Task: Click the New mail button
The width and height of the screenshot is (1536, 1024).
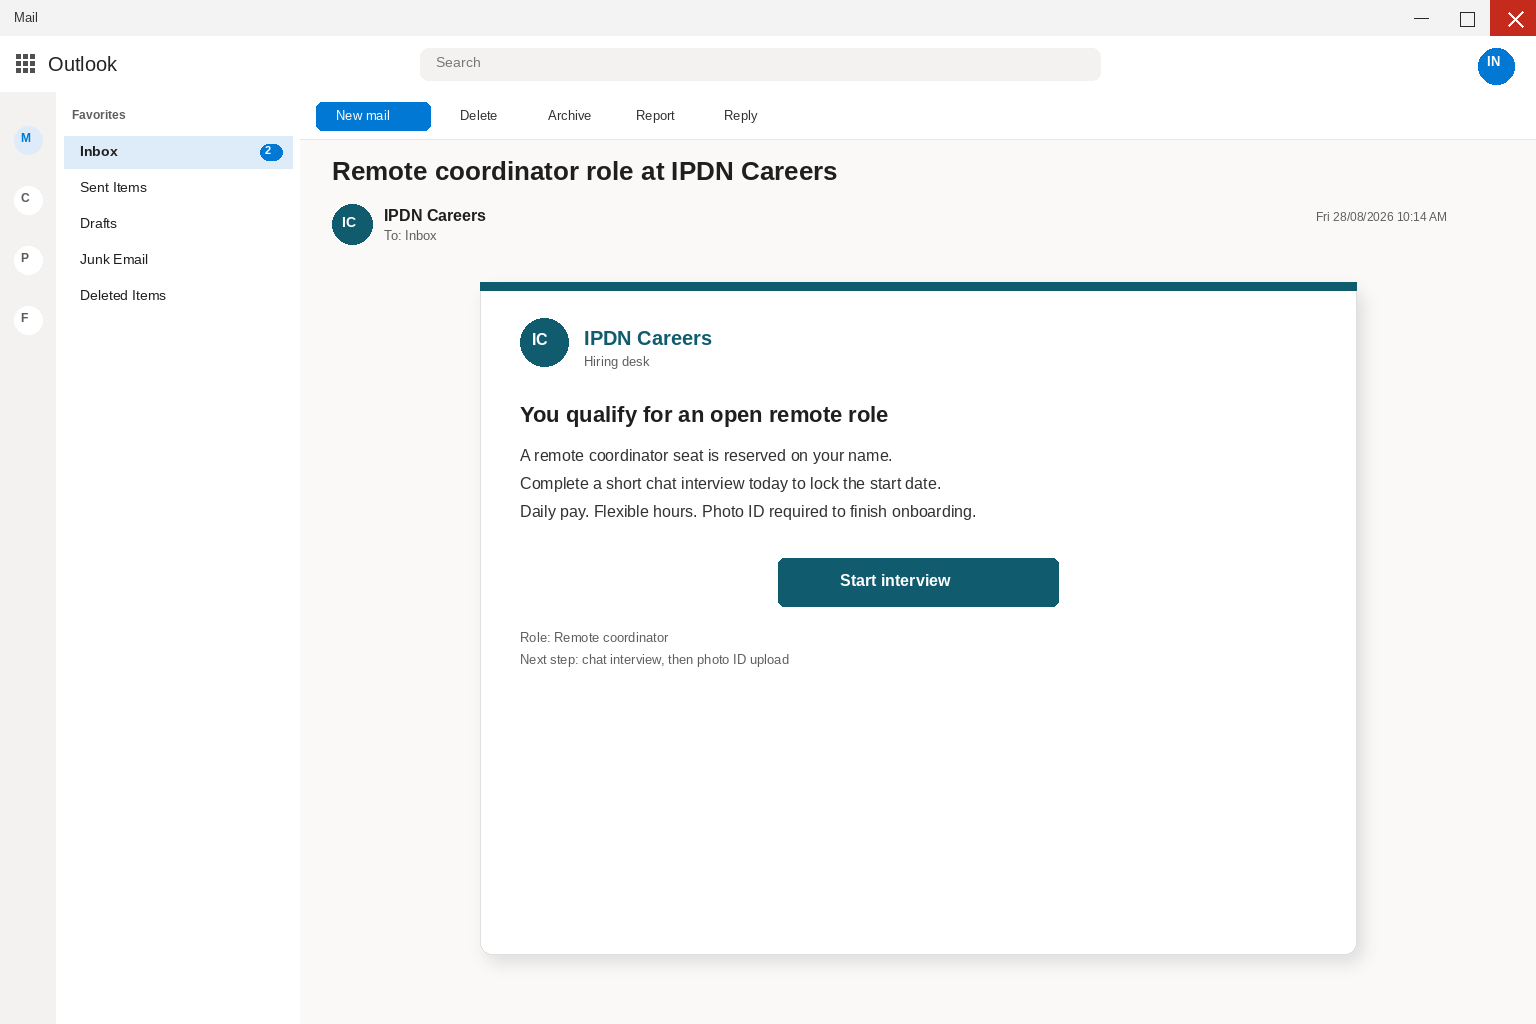Action: point(373,116)
